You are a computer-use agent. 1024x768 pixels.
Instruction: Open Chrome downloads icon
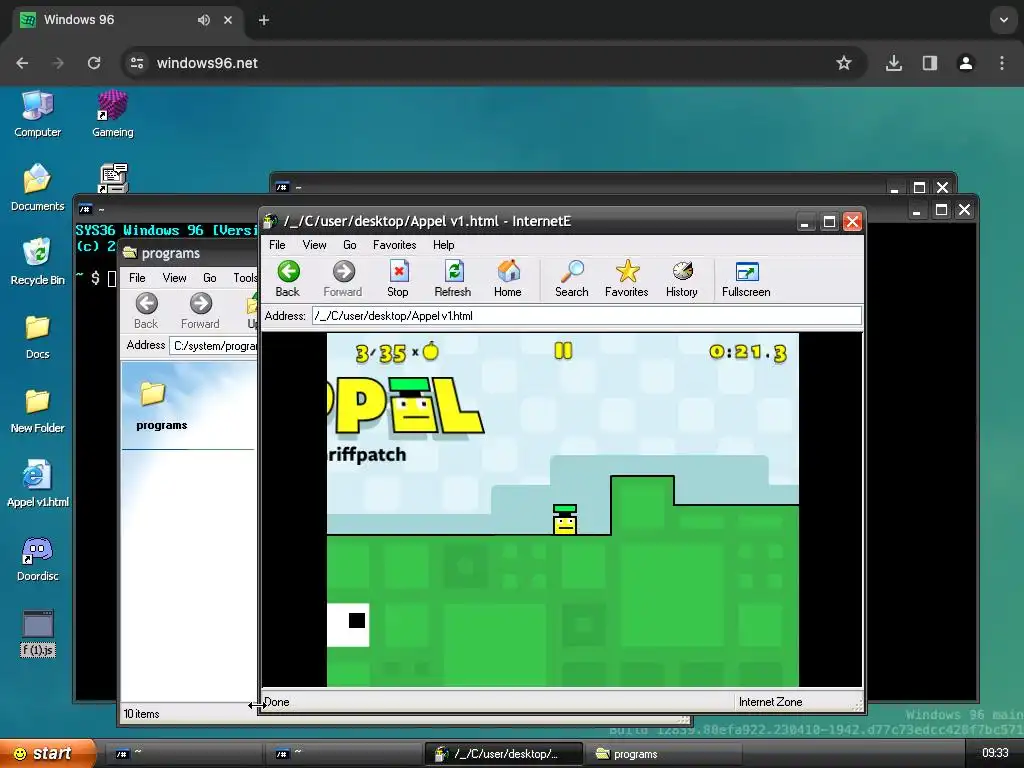(x=893, y=63)
